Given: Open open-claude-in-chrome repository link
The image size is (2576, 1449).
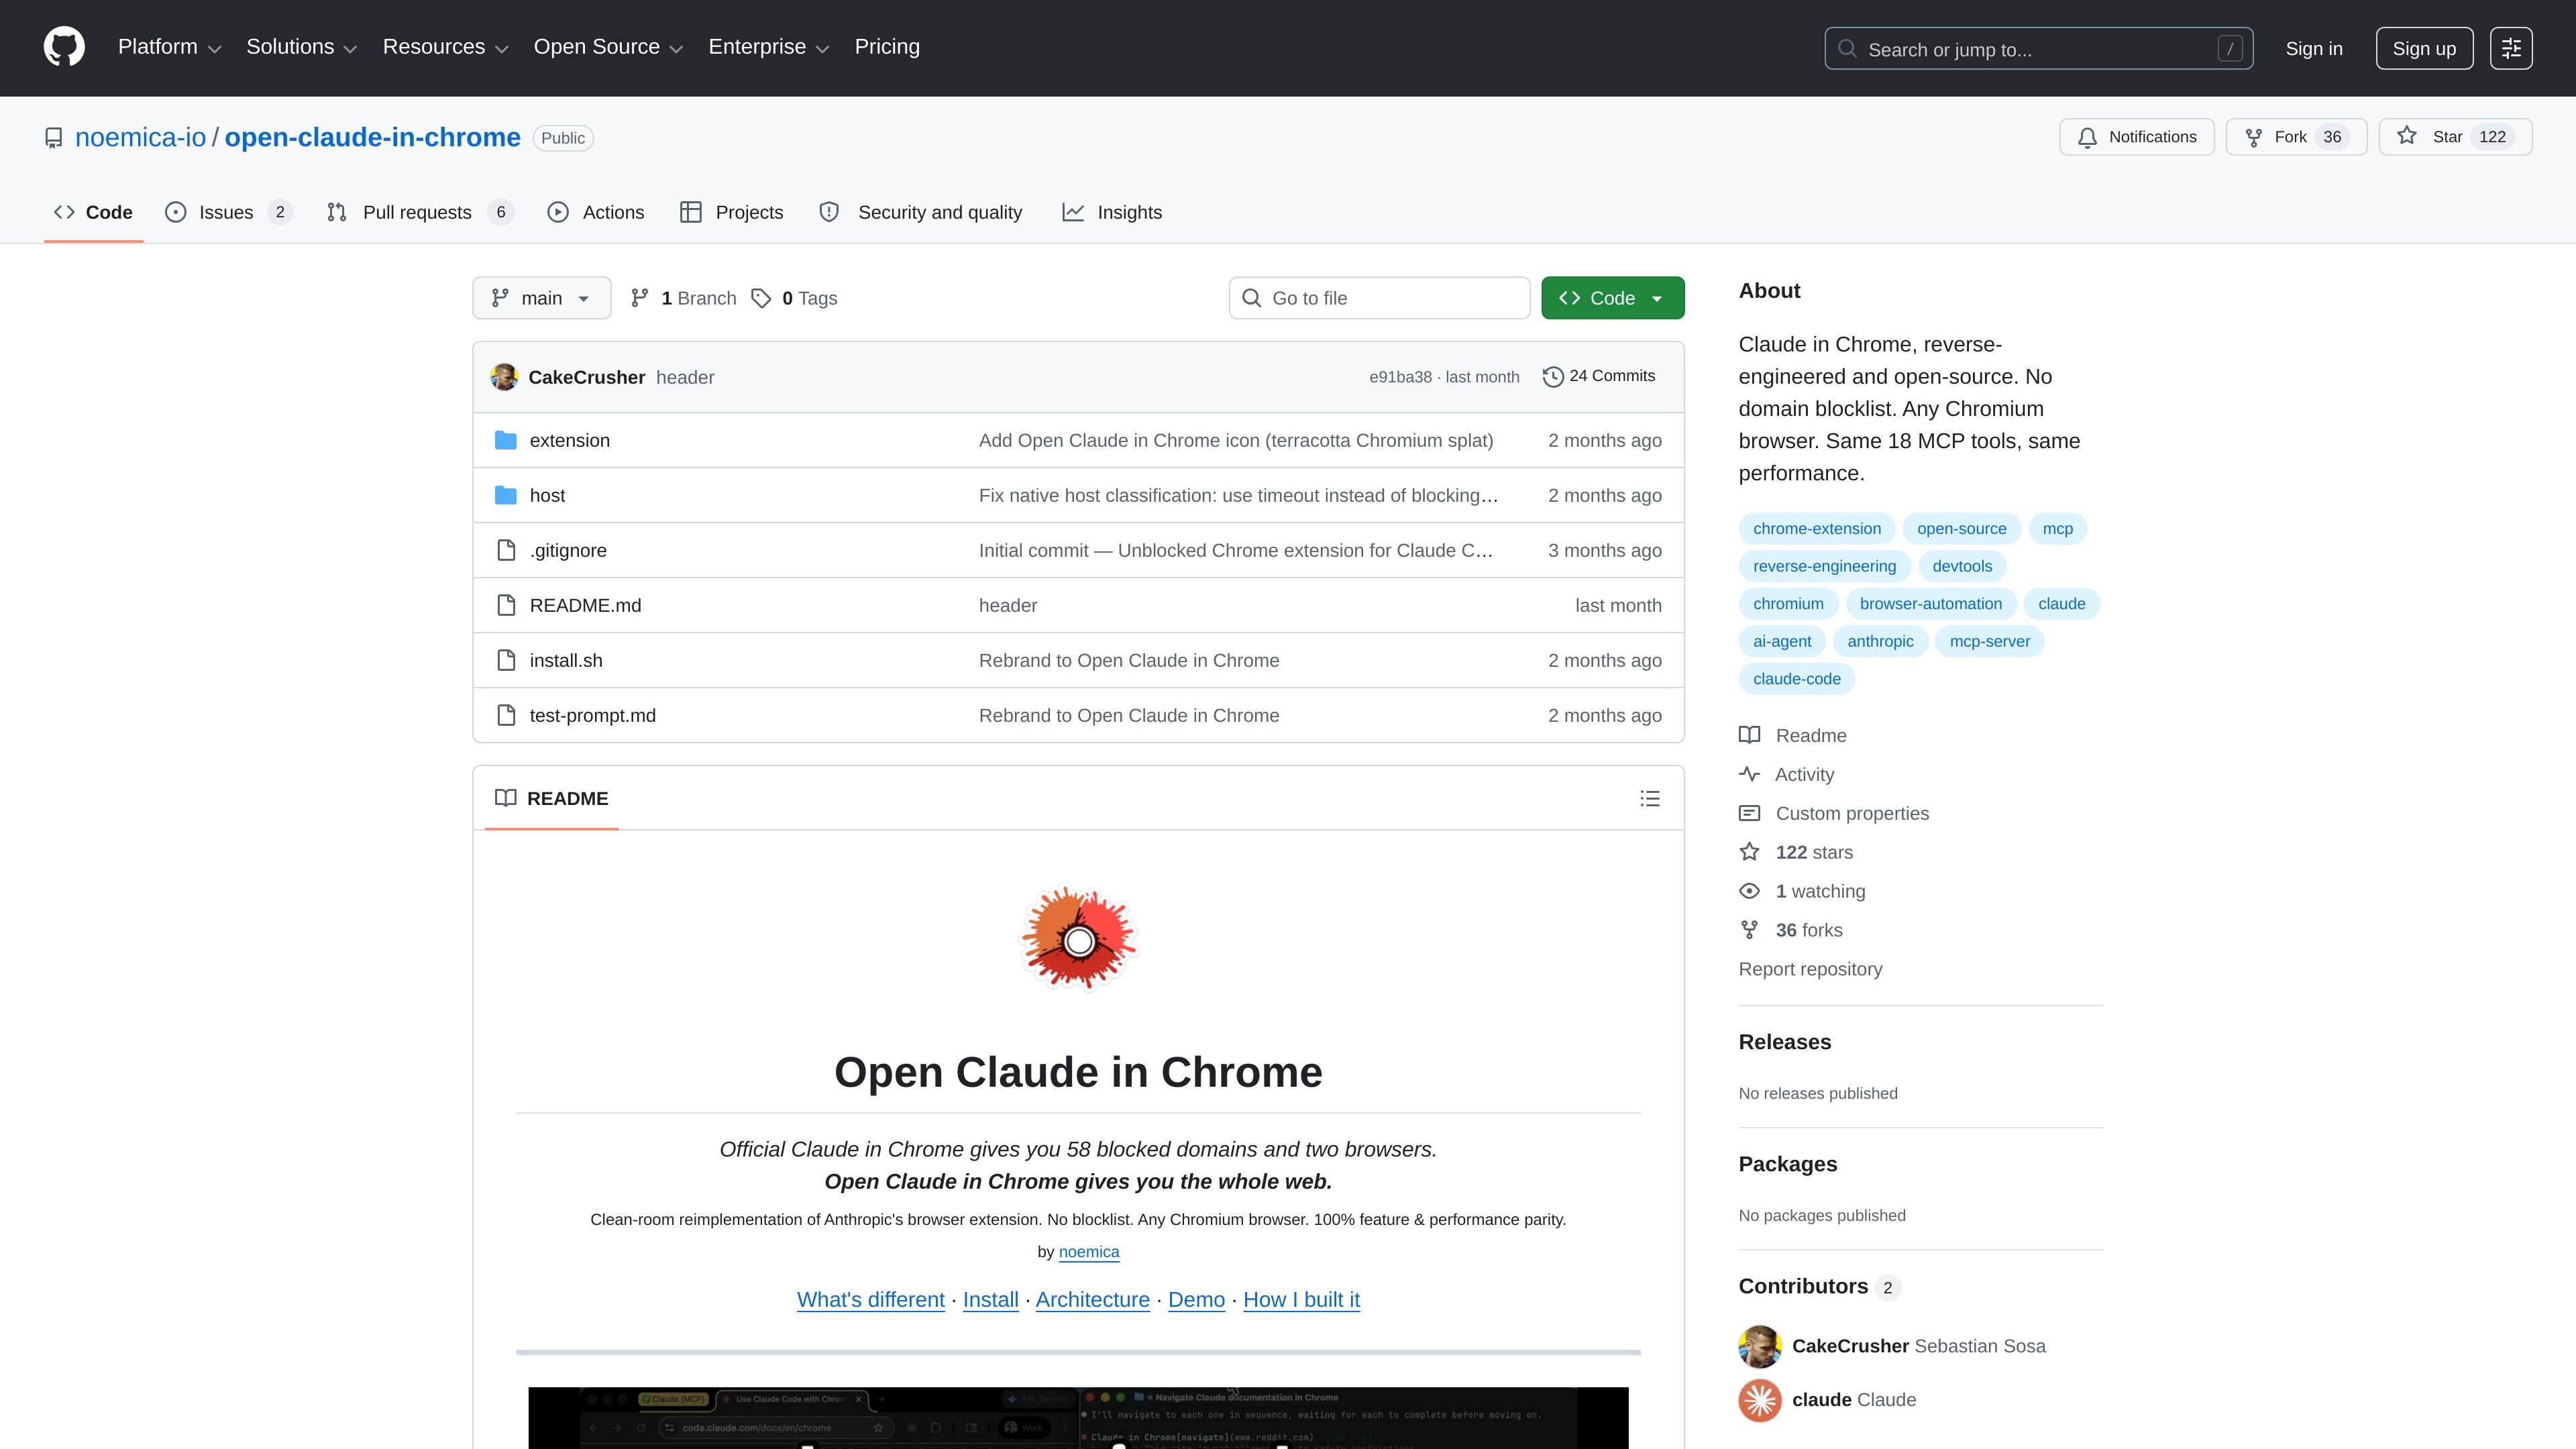Looking at the screenshot, I should [x=372, y=137].
